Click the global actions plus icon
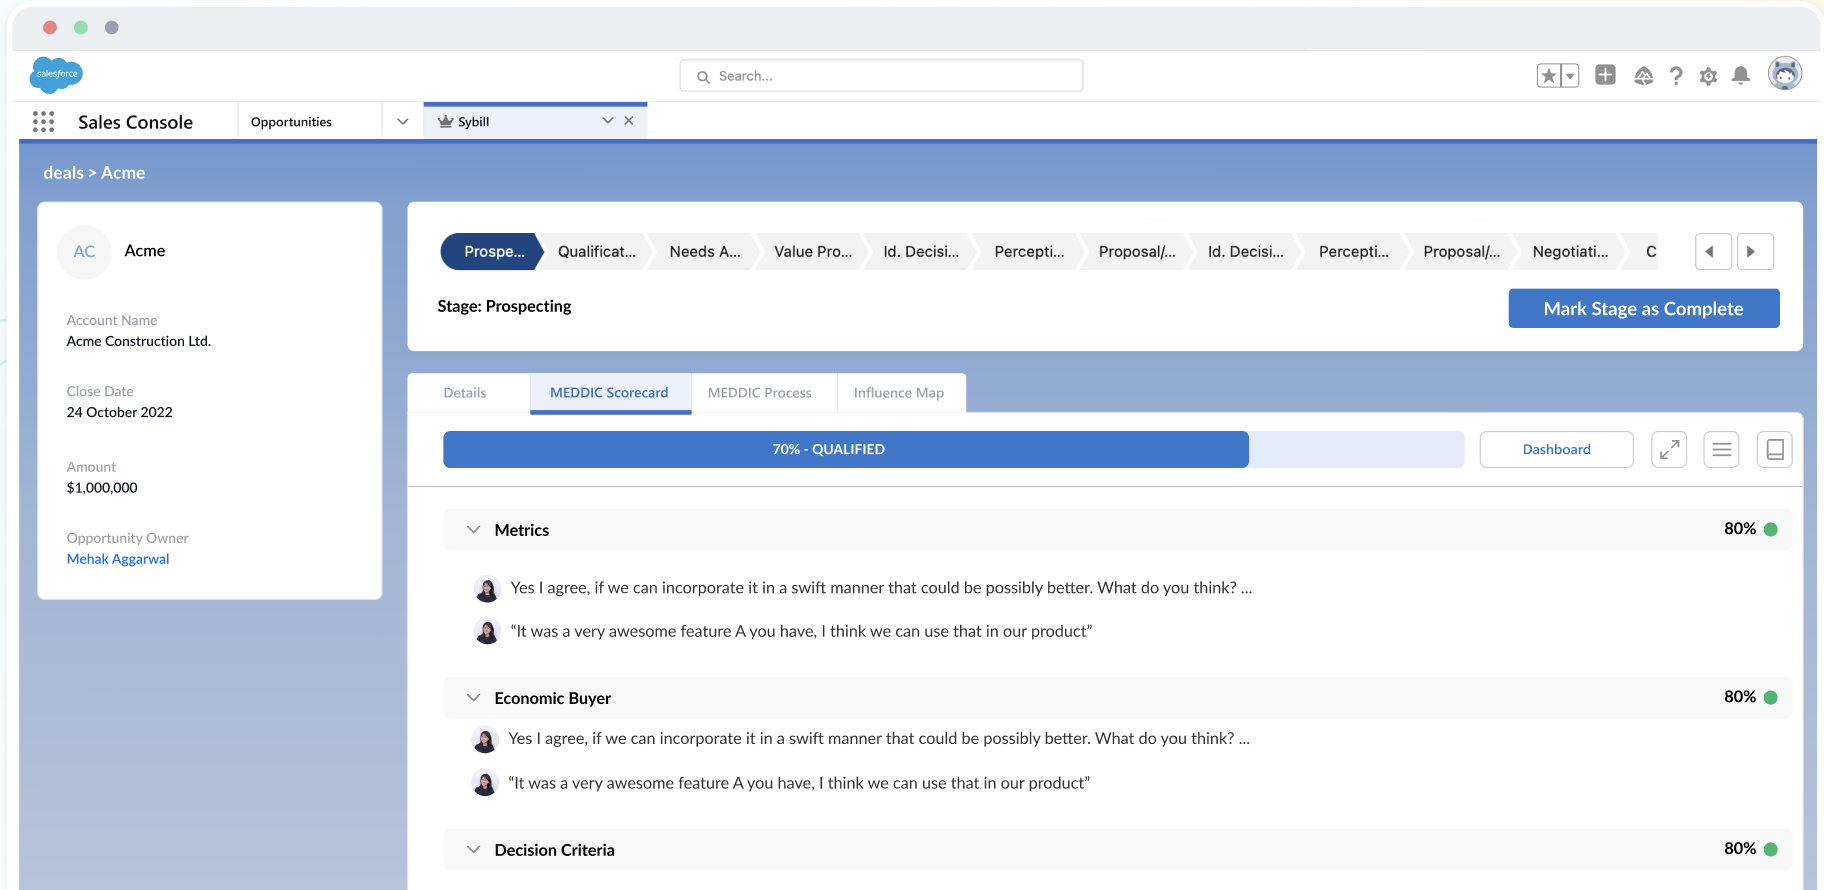This screenshot has height=890, width=1824. coord(1605,75)
